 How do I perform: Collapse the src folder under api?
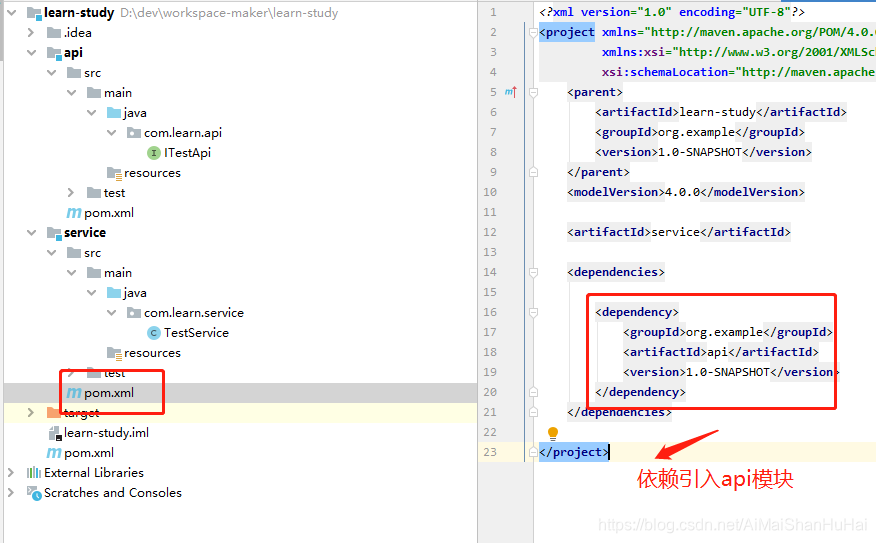pos(51,73)
